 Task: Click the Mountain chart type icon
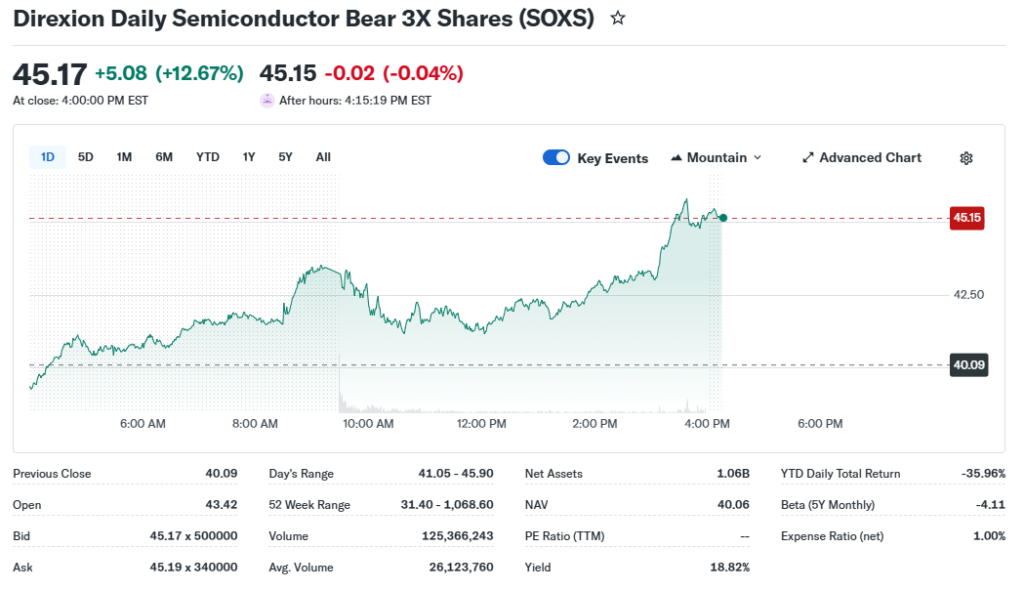(x=676, y=158)
